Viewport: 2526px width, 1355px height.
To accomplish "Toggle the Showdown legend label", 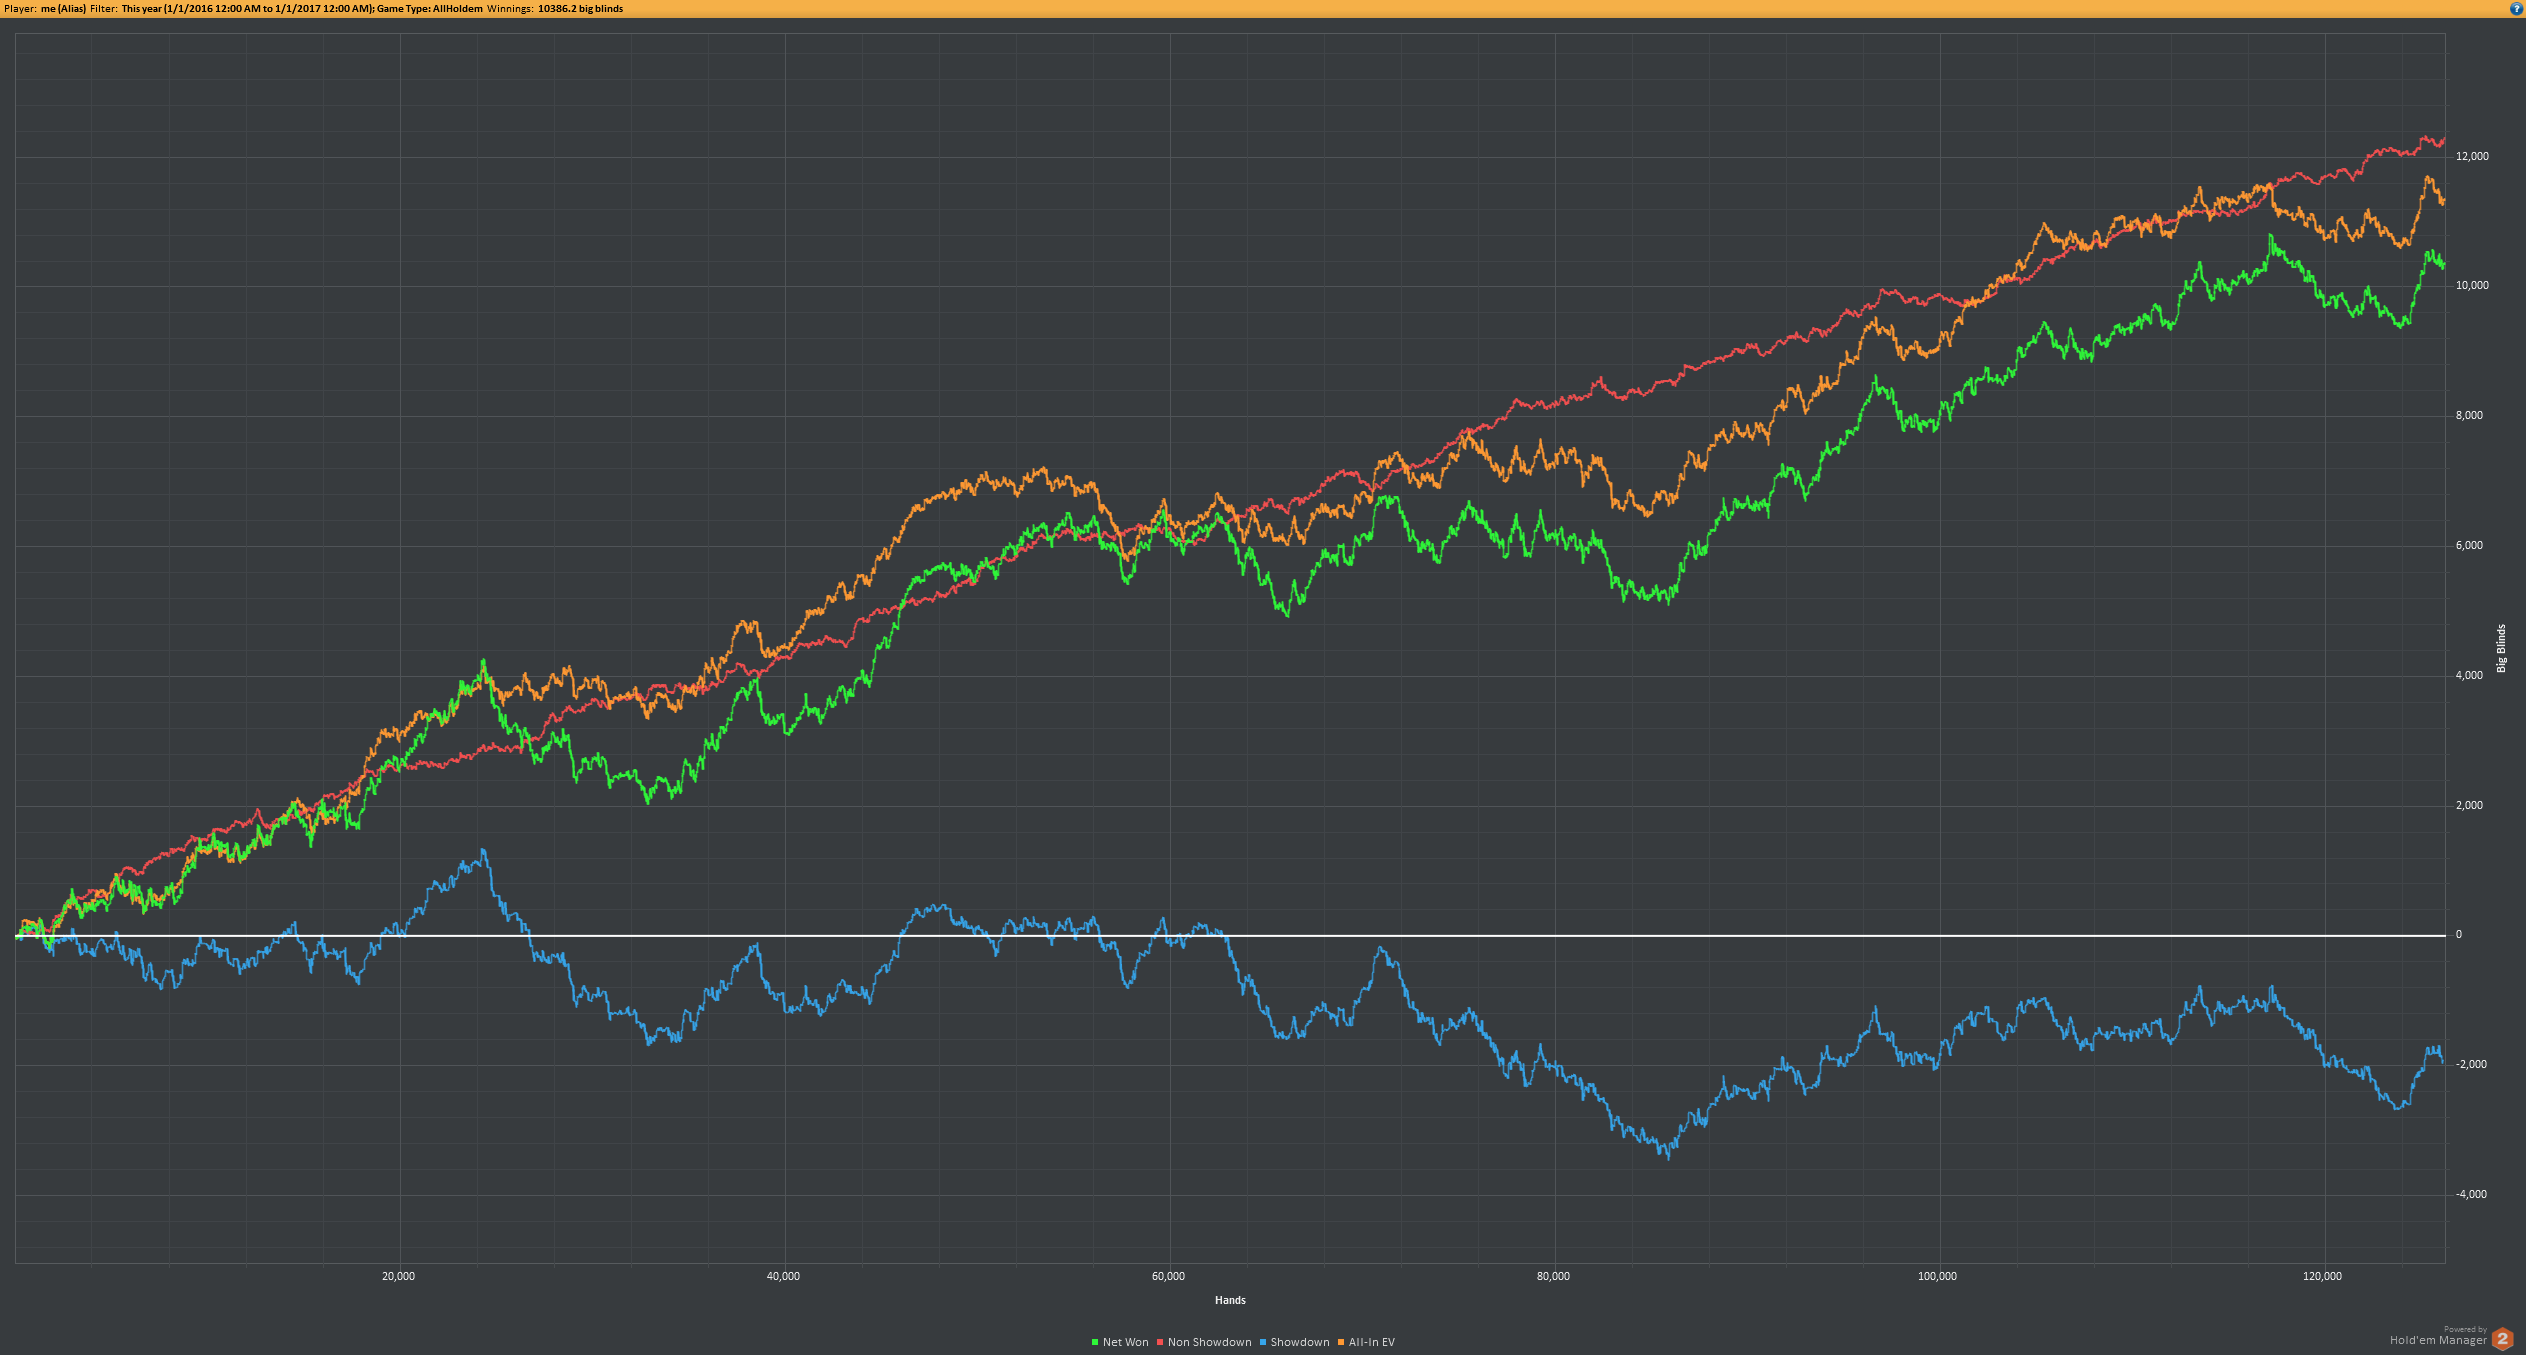I will click(x=1299, y=1342).
